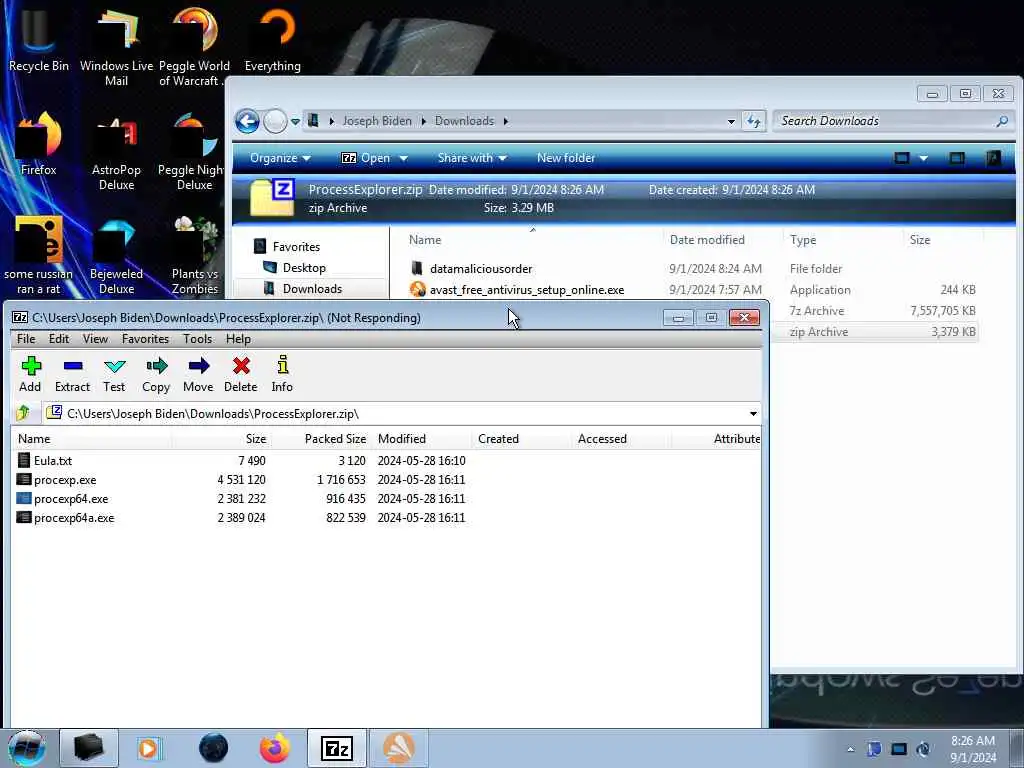Screen dimensions: 1024x768
Task: Expand the Open with dropdown arrow
Action: click(x=404, y=158)
